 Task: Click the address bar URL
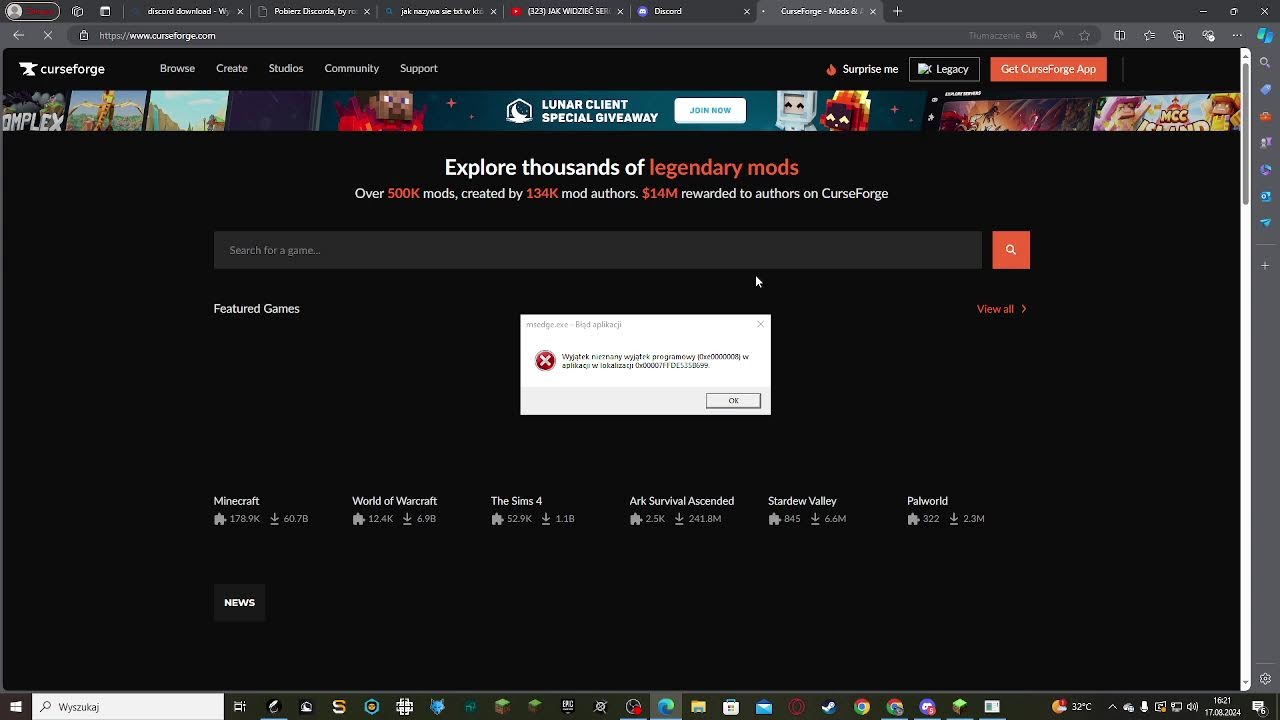(157, 35)
